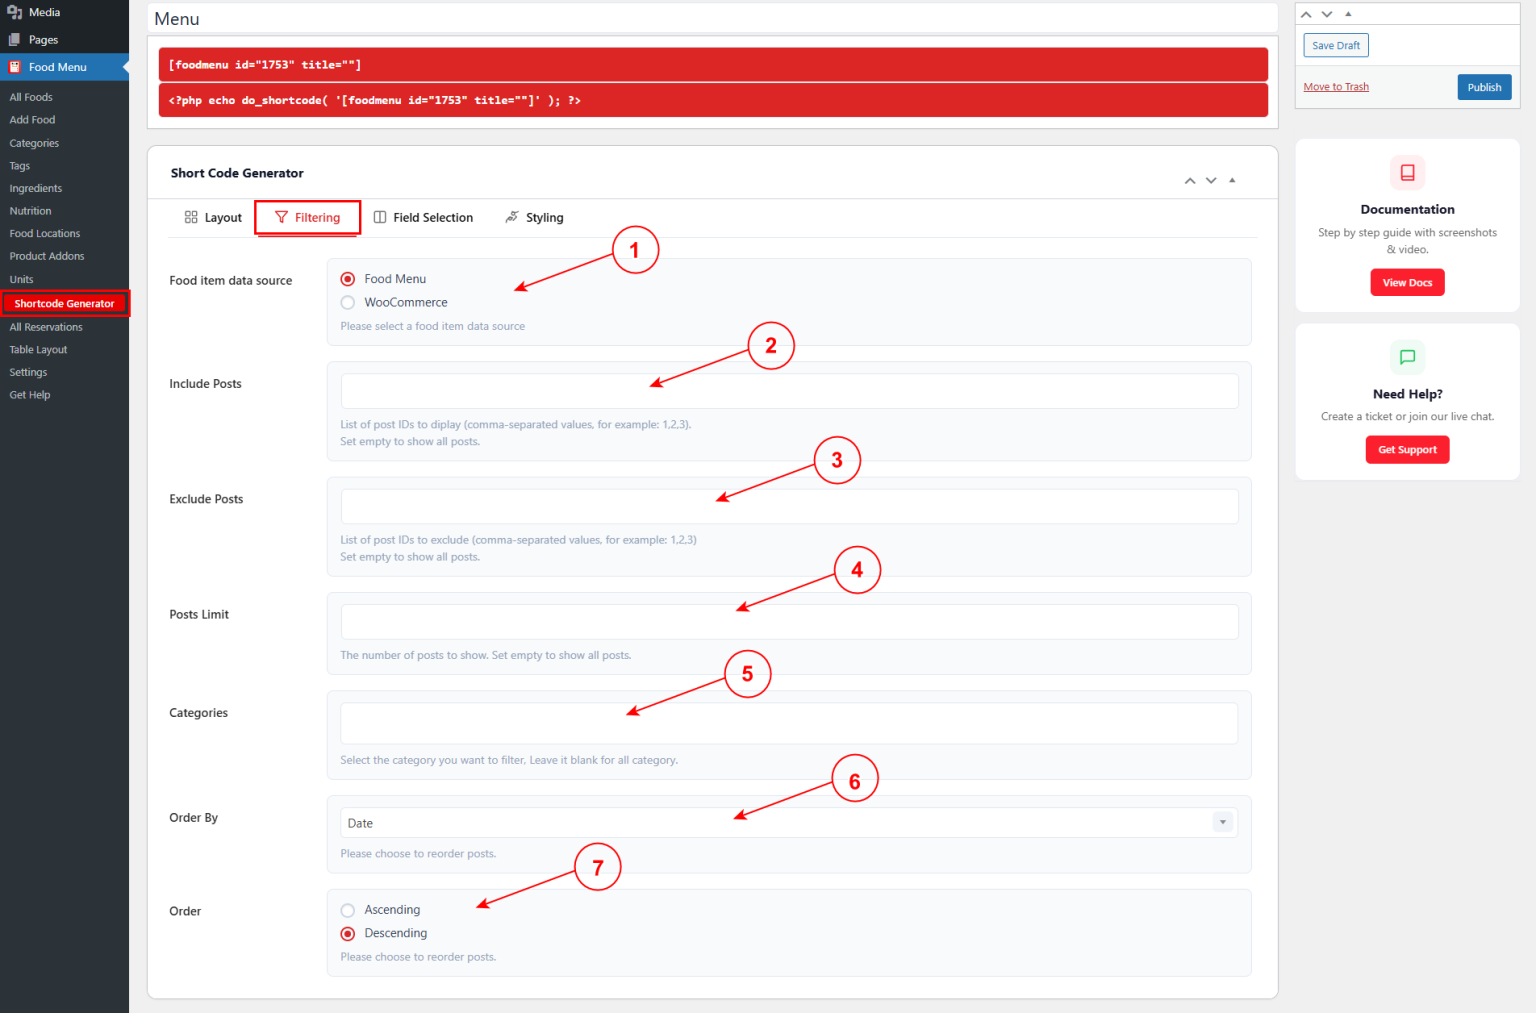Click the Styling brush icon
The image size is (1536, 1013).
[512, 217]
